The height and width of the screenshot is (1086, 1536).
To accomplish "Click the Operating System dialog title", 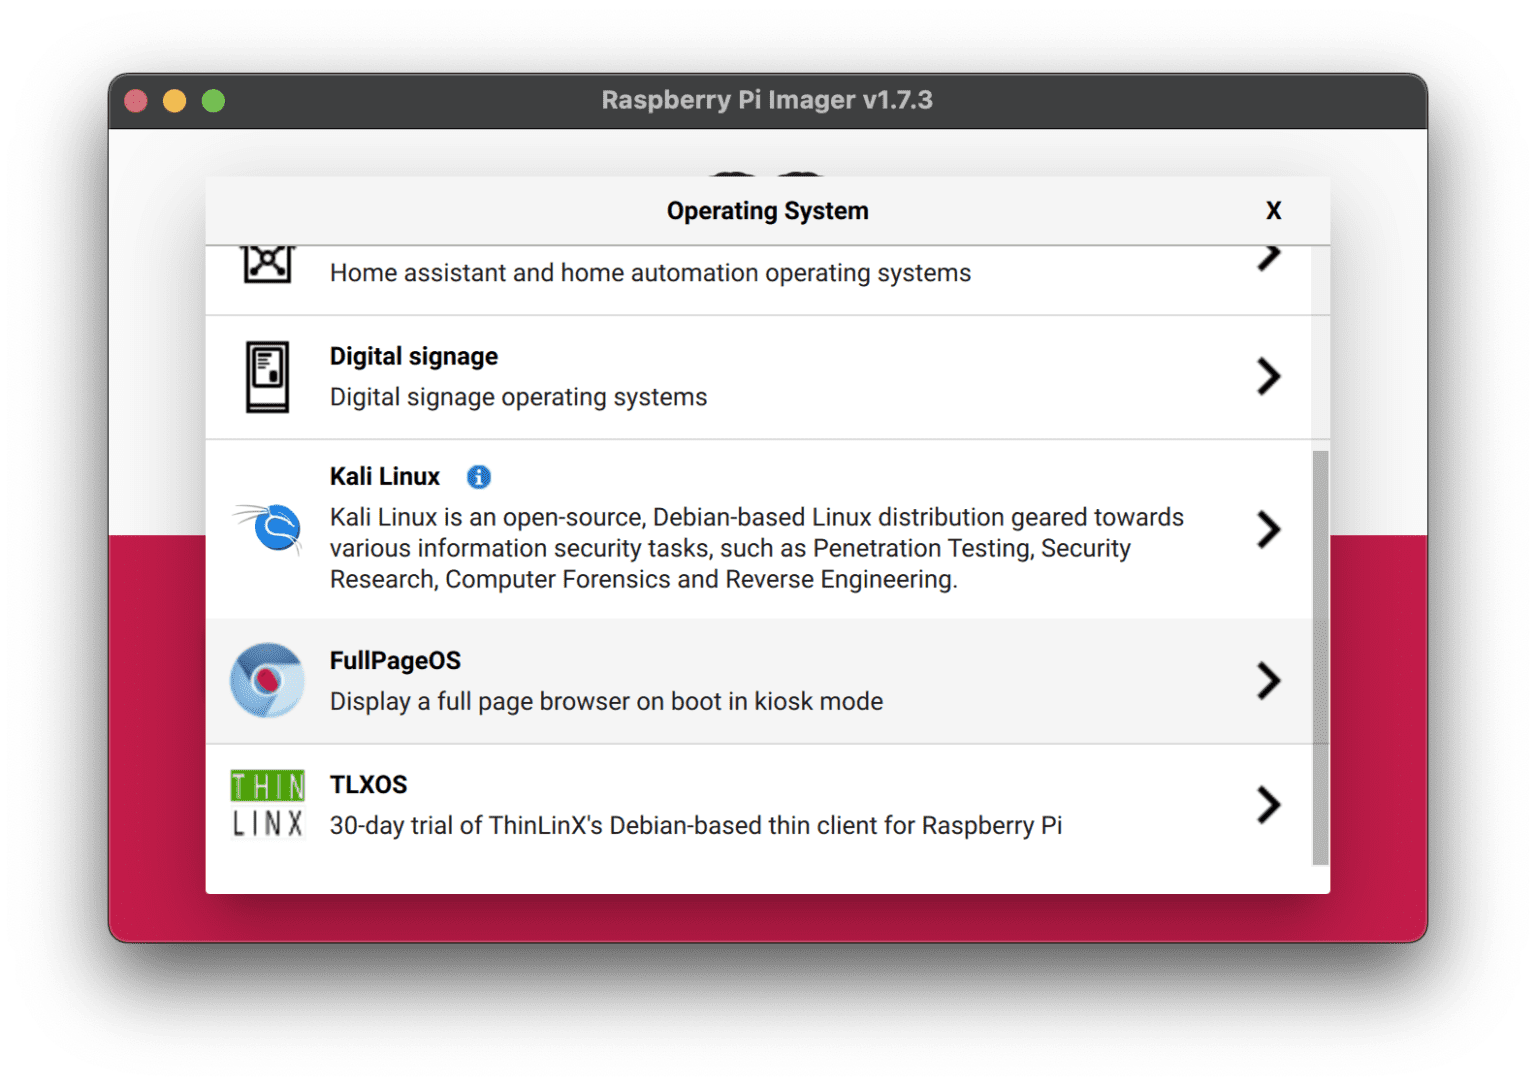I will [x=767, y=211].
